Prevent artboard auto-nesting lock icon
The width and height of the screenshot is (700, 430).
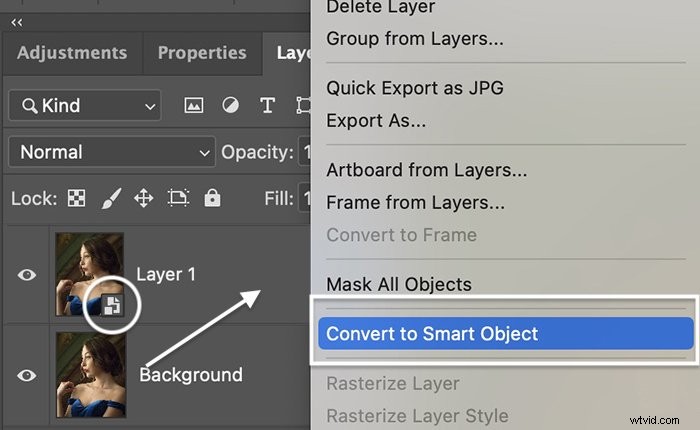coord(178,198)
